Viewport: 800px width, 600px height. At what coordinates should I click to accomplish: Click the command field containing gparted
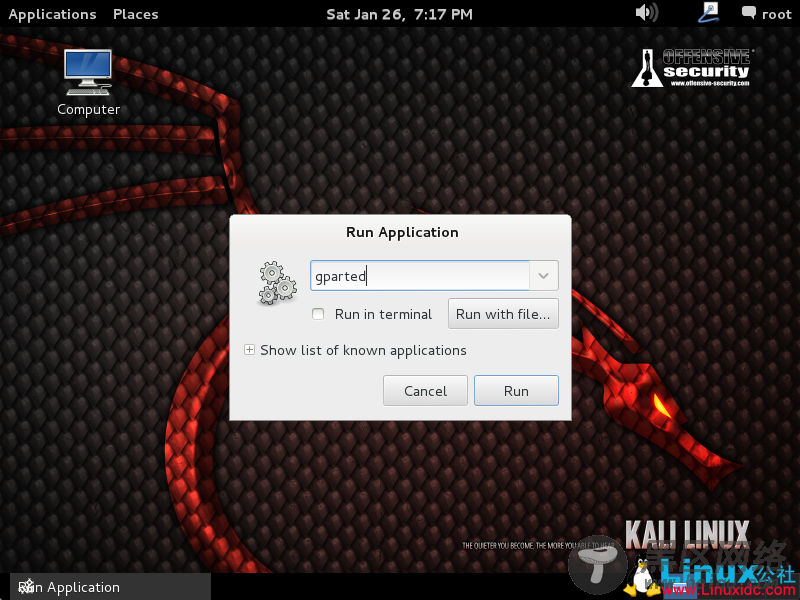click(x=420, y=276)
